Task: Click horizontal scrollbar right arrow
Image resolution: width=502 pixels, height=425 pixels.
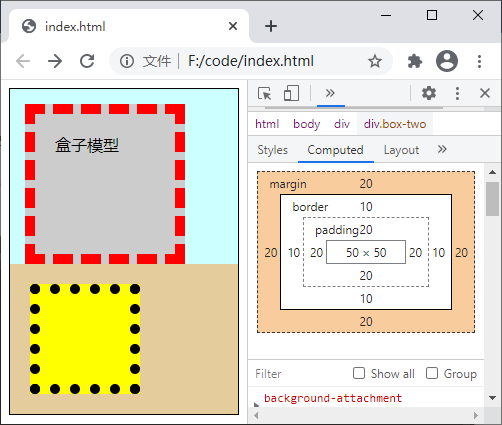Action: [x=476, y=415]
